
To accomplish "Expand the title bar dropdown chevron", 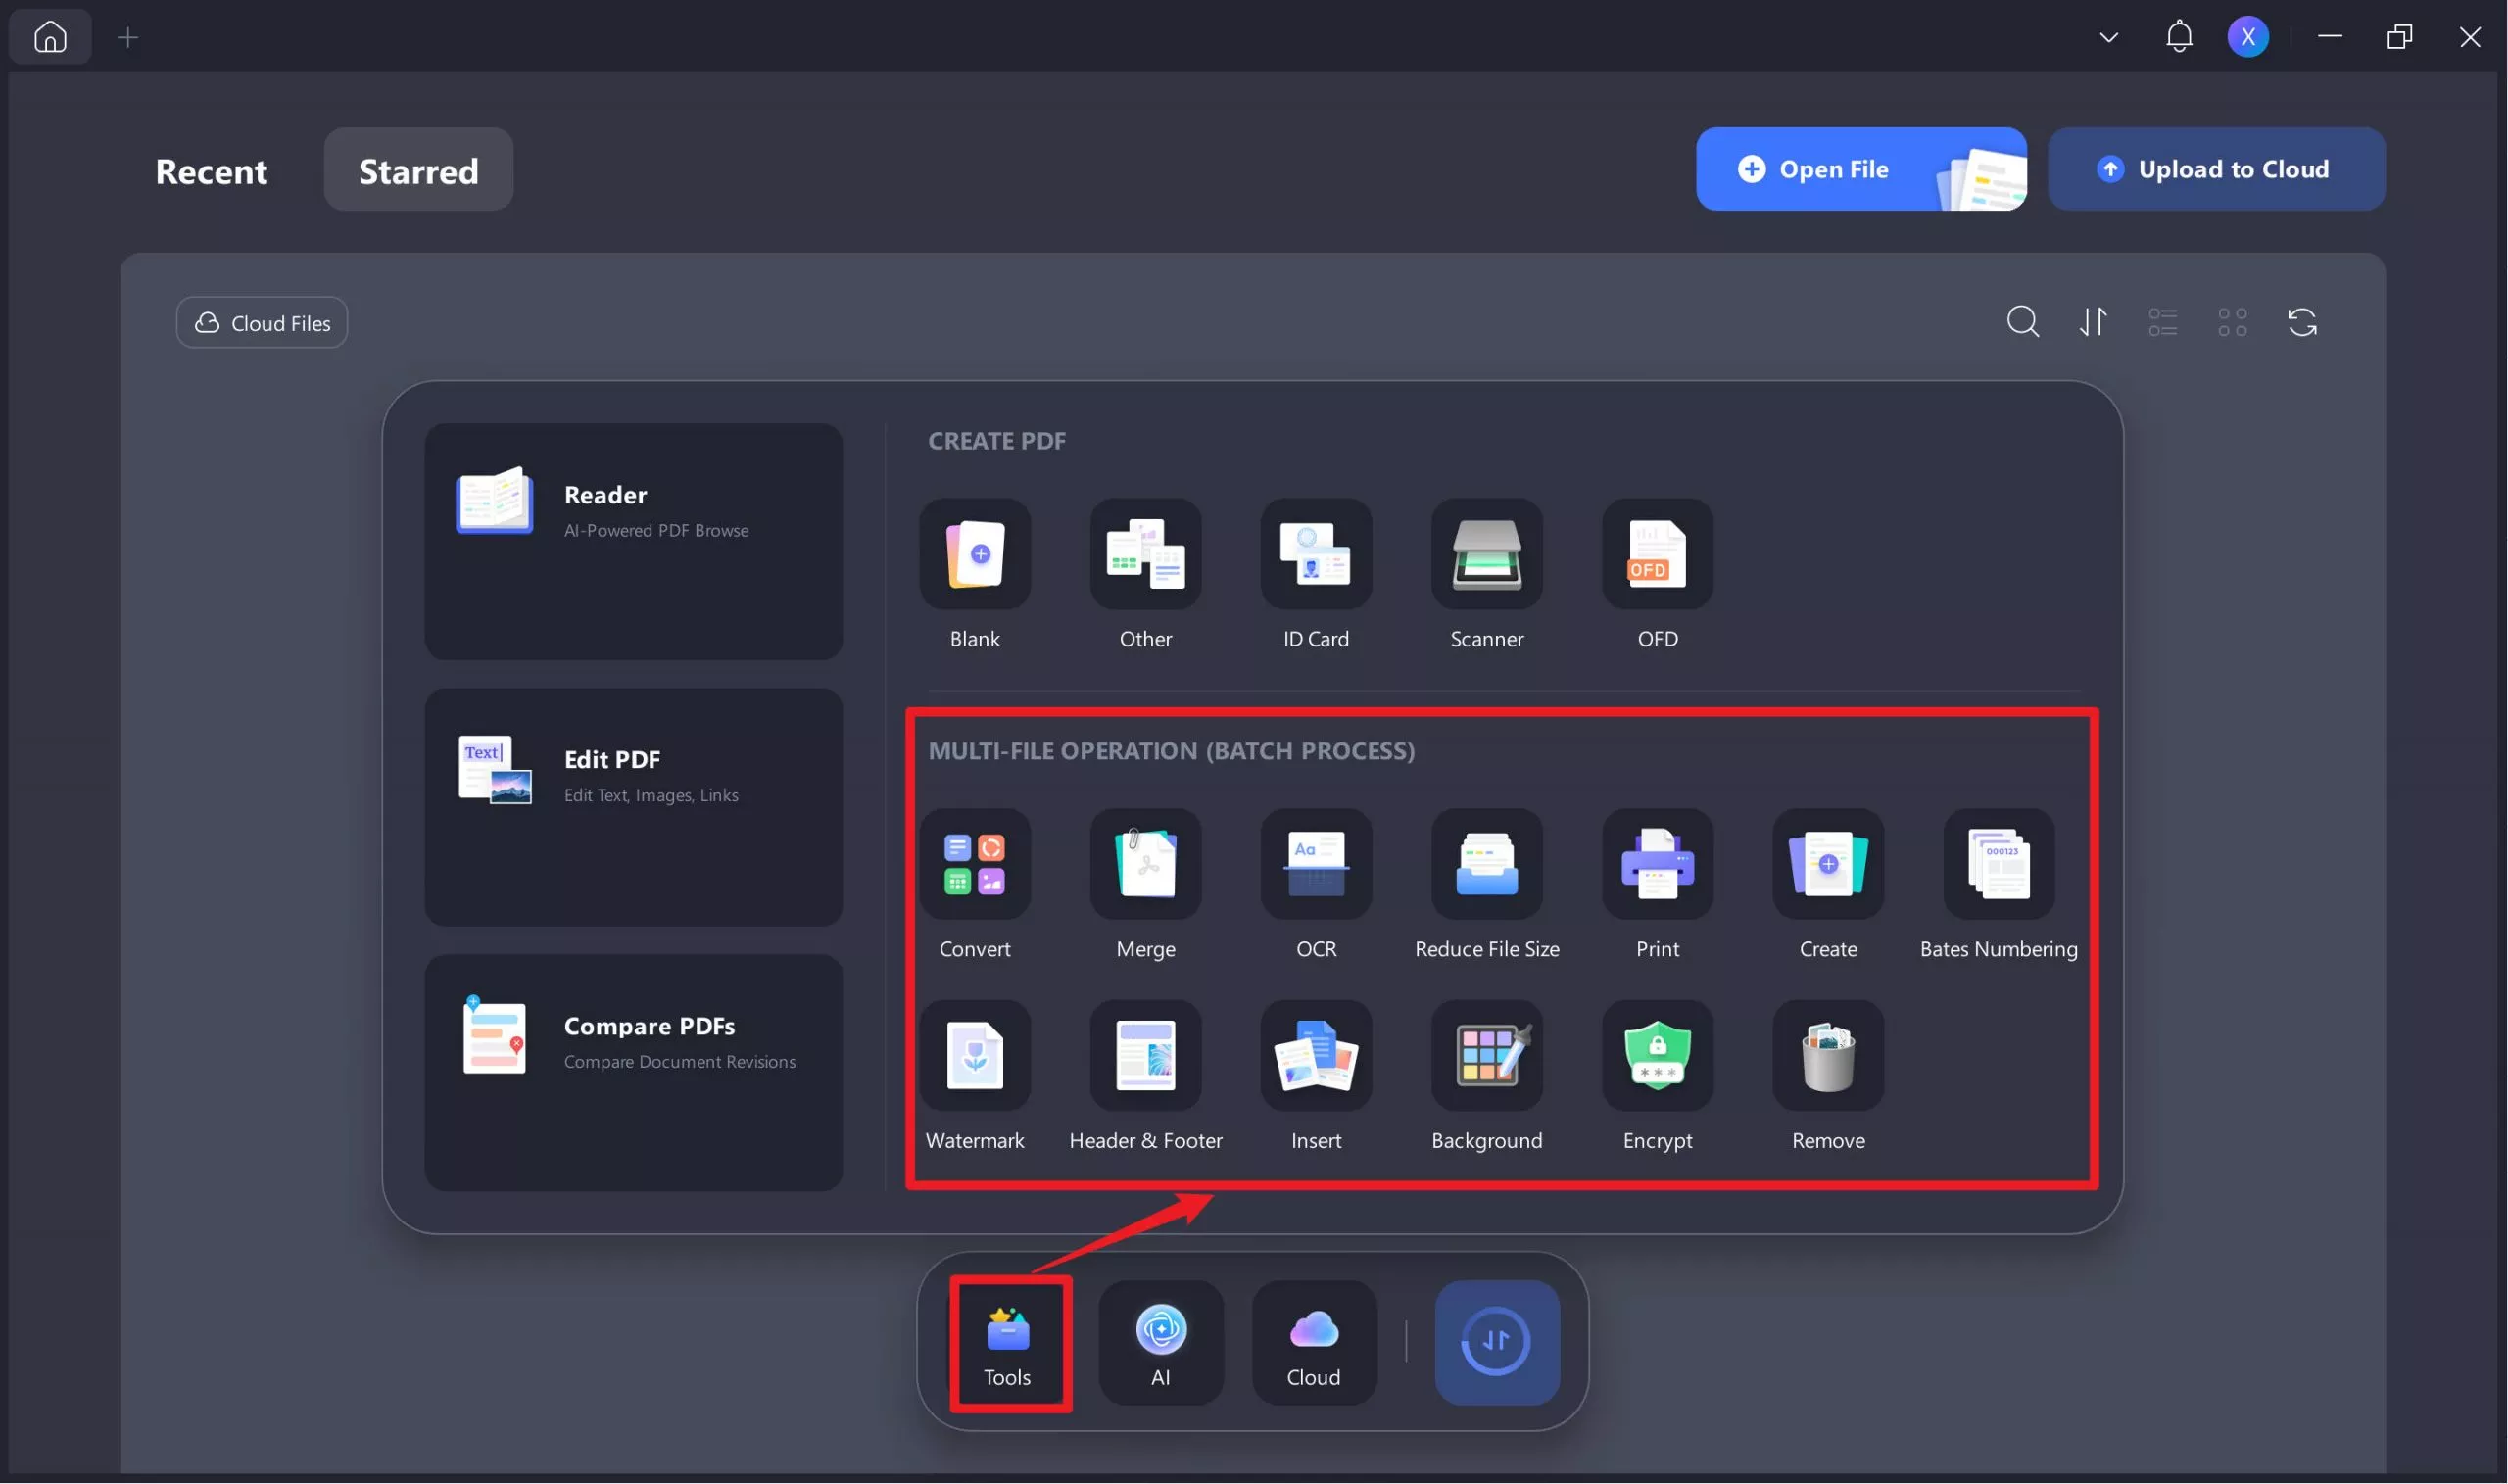I will click(2108, 38).
